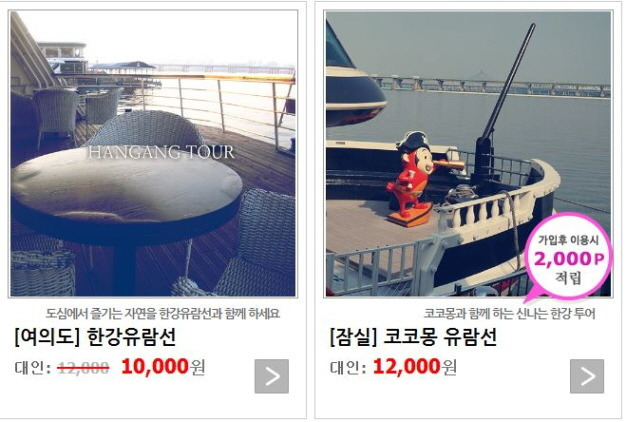Click the struck-through 12,000 original price
This screenshot has height=422, width=626.
click(83, 367)
